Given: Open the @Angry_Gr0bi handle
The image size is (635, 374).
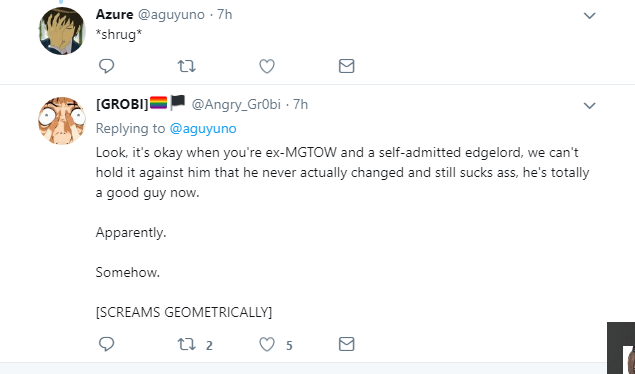Looking at the screenshot, I should pyautogui.click(x=236, y=104).
